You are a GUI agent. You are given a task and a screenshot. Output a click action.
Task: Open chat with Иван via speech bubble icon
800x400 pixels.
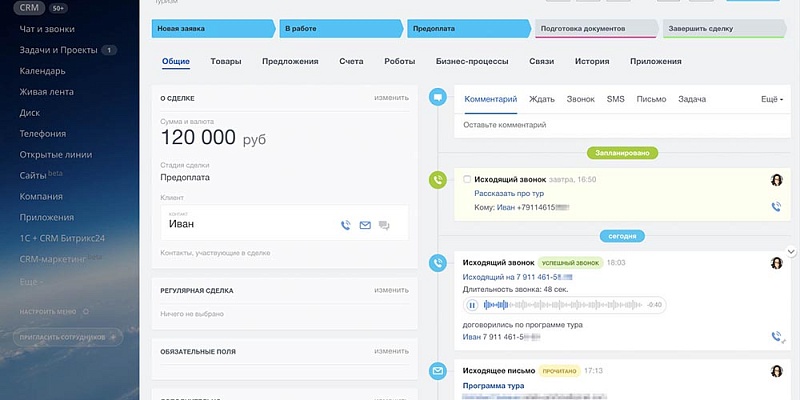point(384,226)
